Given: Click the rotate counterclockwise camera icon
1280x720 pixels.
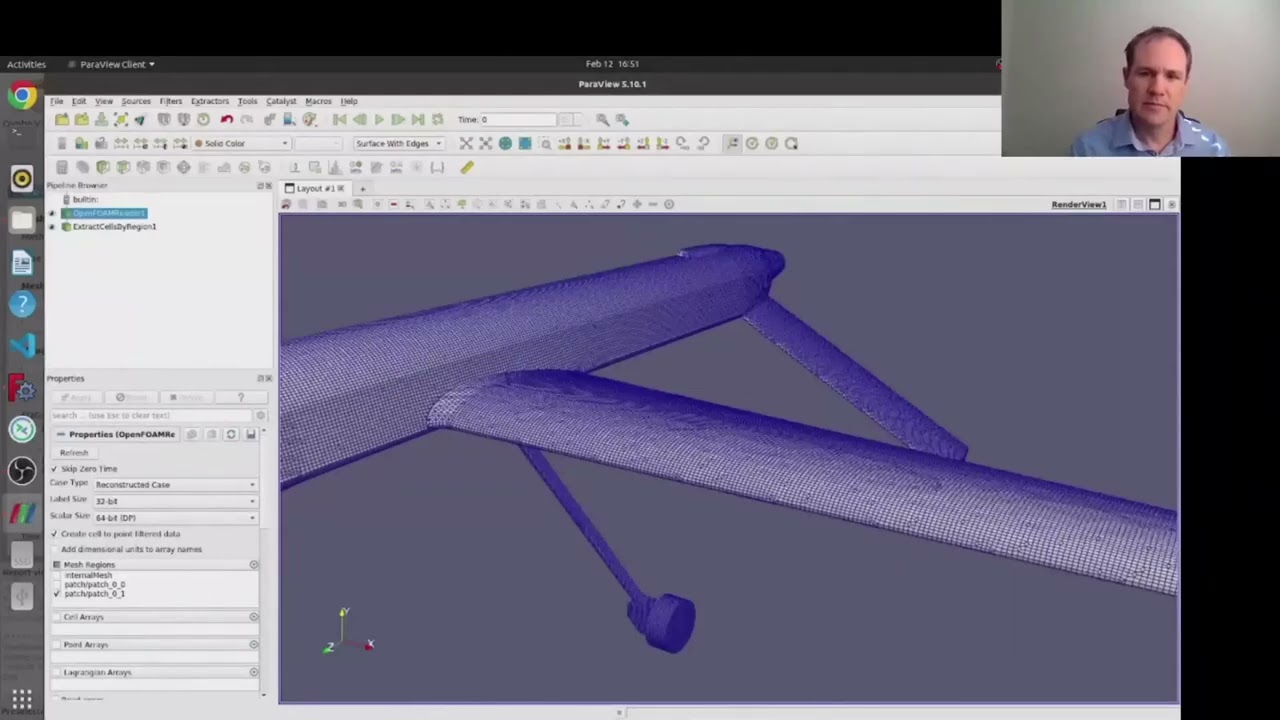Looking at the screenshot, I should pyautogui.click(x=703, y=143).
